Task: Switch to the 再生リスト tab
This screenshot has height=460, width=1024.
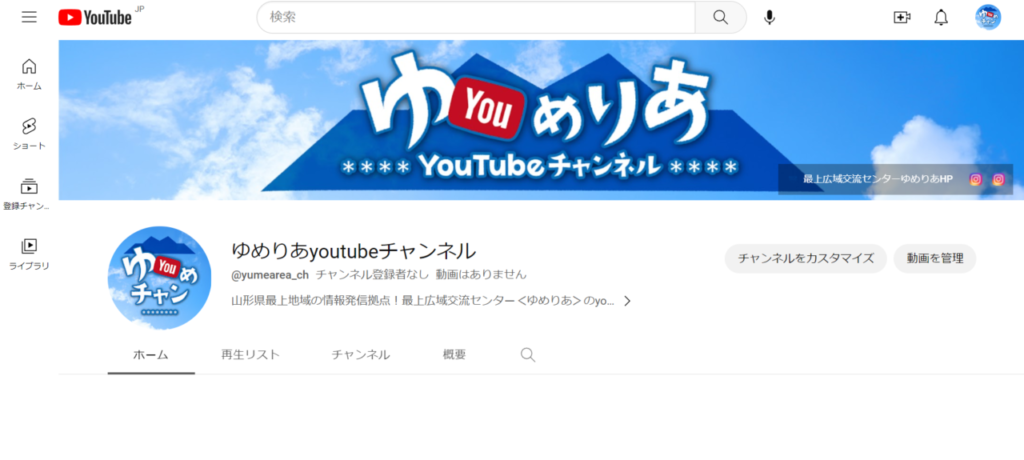Action: click(x=250, y=355)
